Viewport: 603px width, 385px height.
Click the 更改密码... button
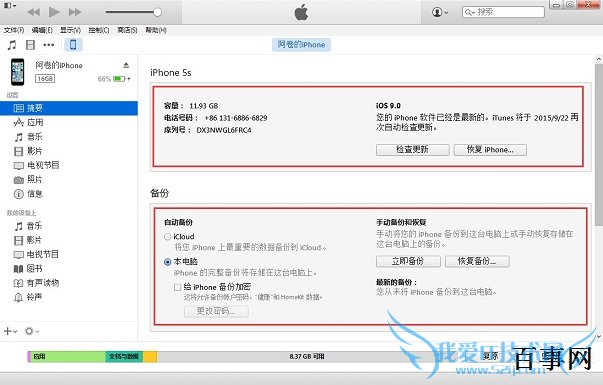coord(216,311)
